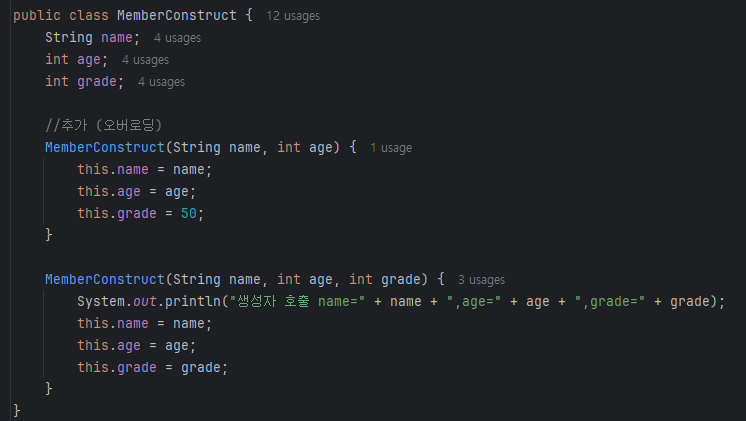Click 'this.grade = 50;' statement
This screenshot has width=746, height=421.
(x=141, y=213)
